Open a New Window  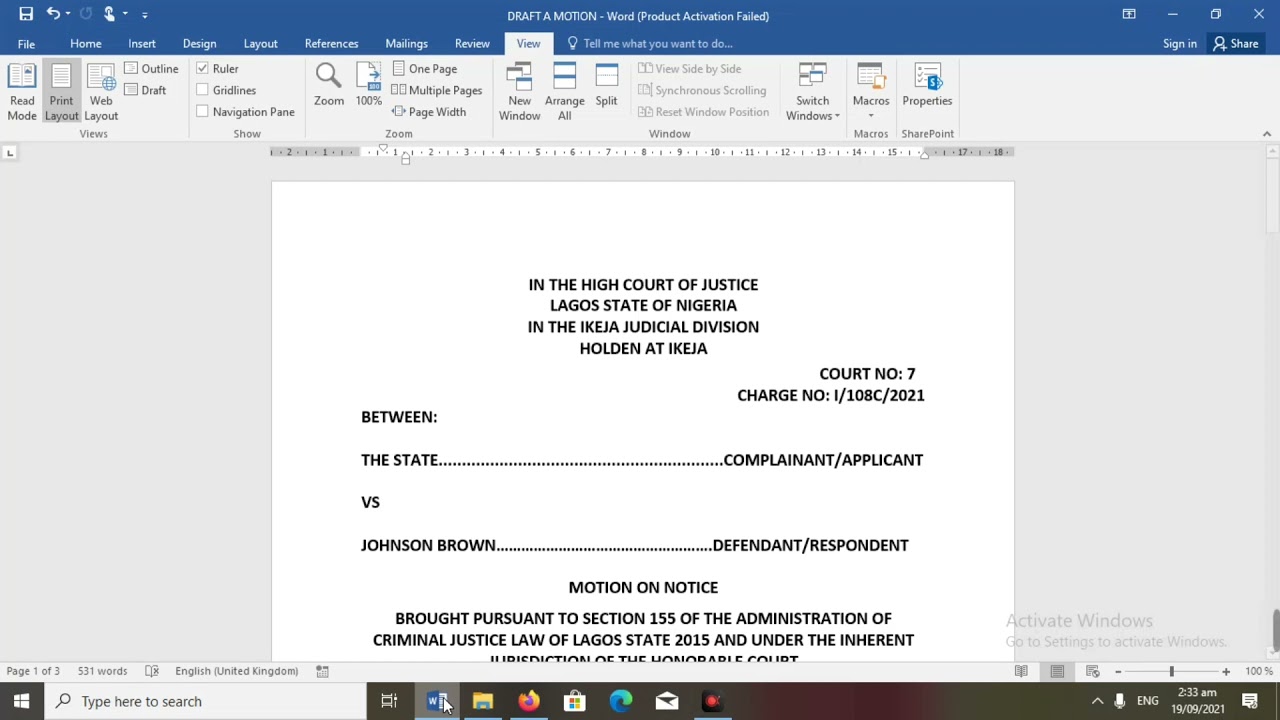(x=520, y=92)
